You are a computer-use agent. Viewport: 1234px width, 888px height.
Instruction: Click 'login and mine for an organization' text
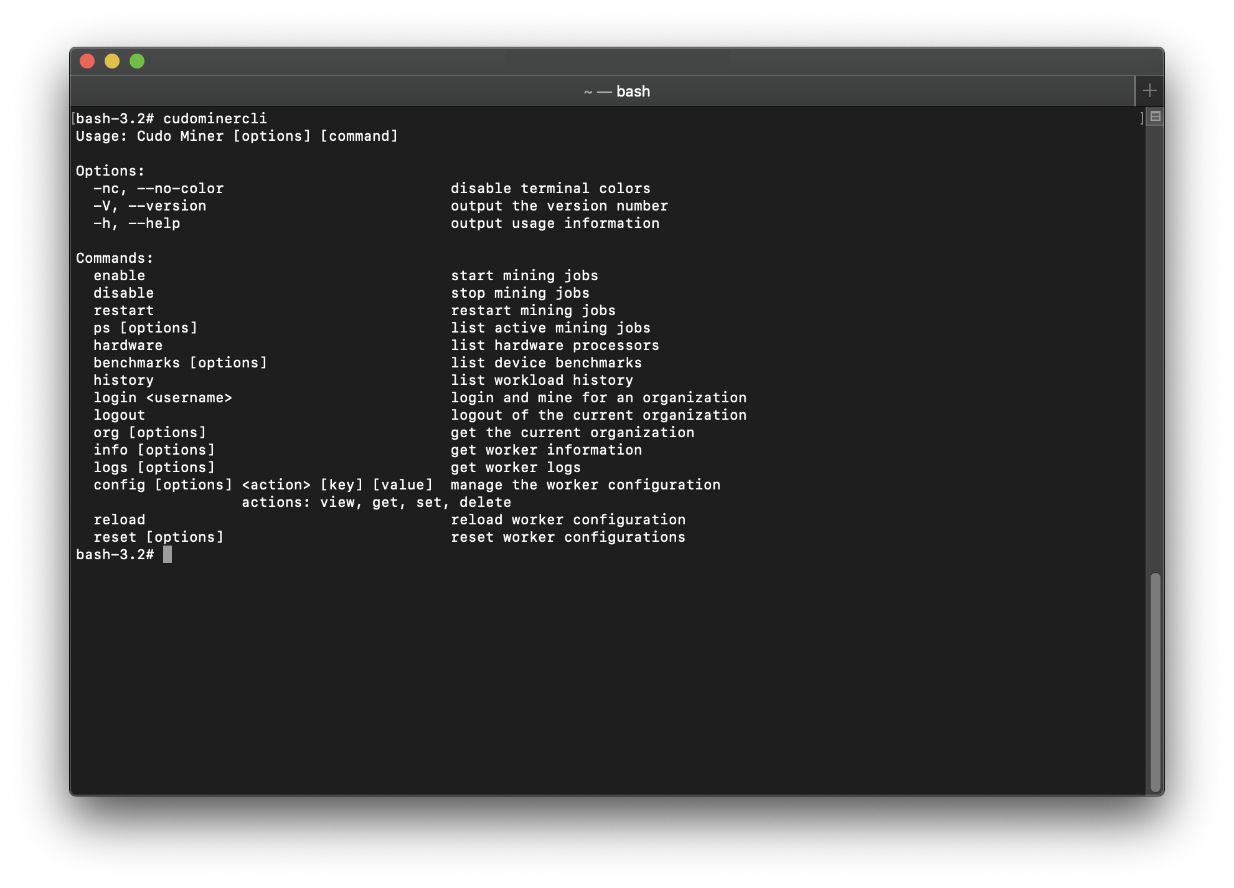click(x=599, y=398)
